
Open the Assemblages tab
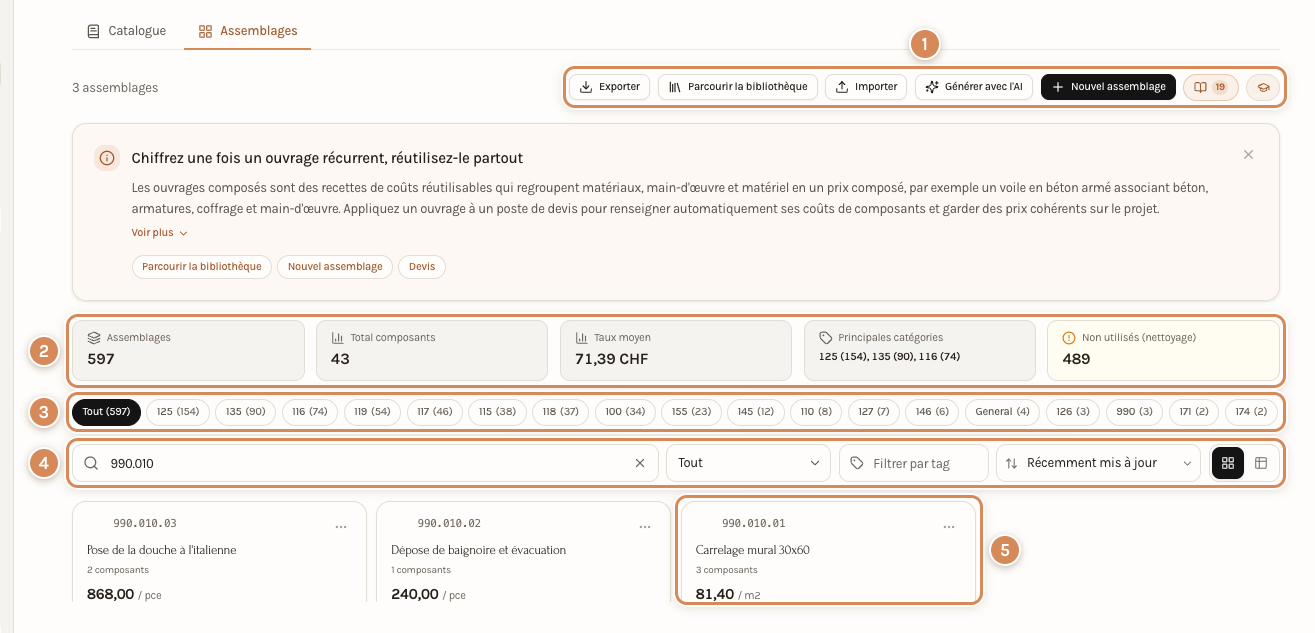click(x=248, y=31)
